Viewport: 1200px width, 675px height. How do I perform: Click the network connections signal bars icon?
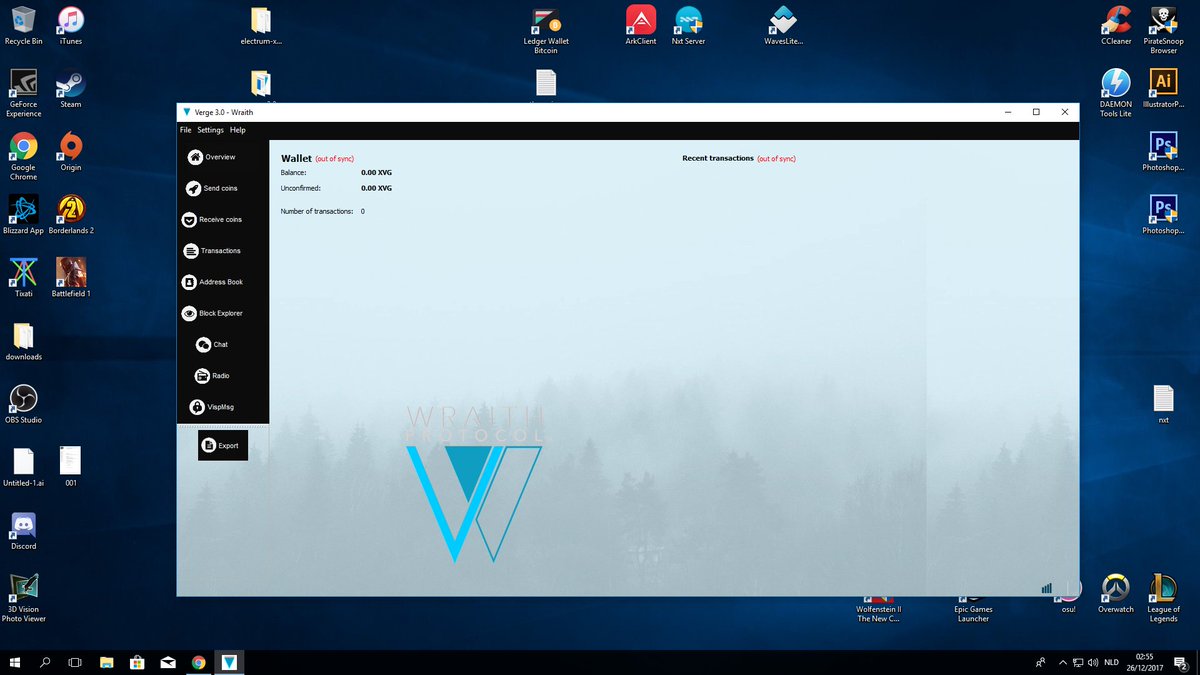[1047, 588]
